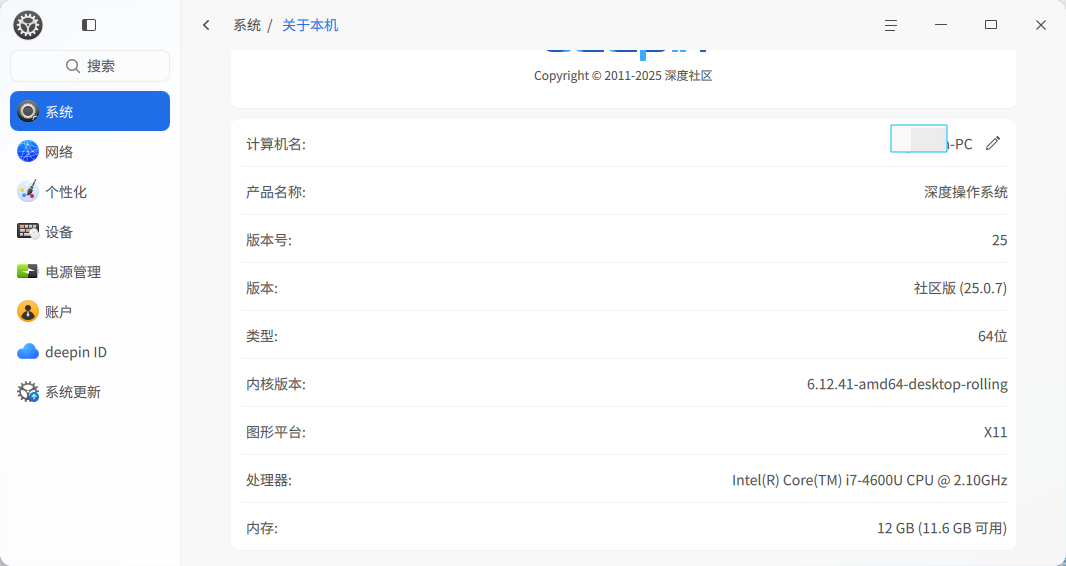Screen dimensions: 1066x566
Task: Open 网络 settings
Action: click(x=90, y=152)
